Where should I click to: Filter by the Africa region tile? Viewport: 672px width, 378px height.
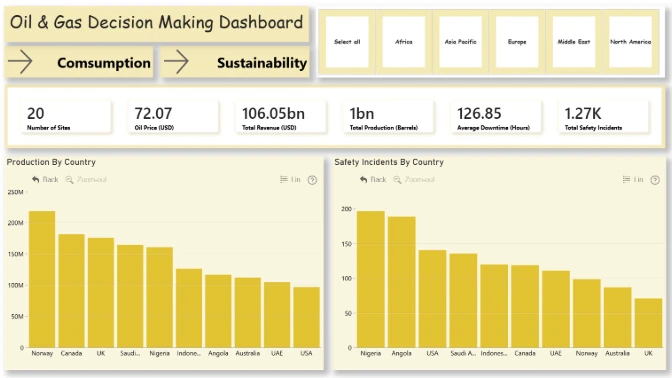point(404,42)
